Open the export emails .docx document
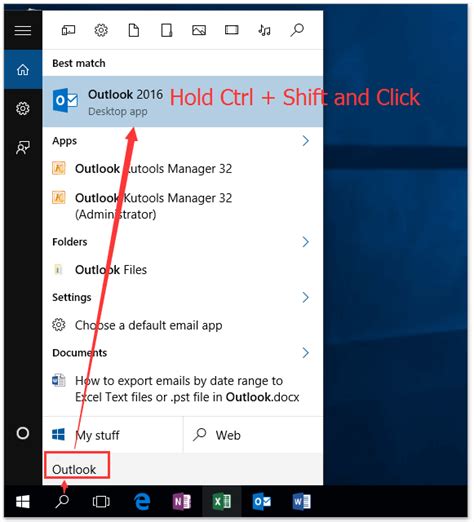Image resolution: width=474 pixels, height=522 pixels. pos(183,389)
